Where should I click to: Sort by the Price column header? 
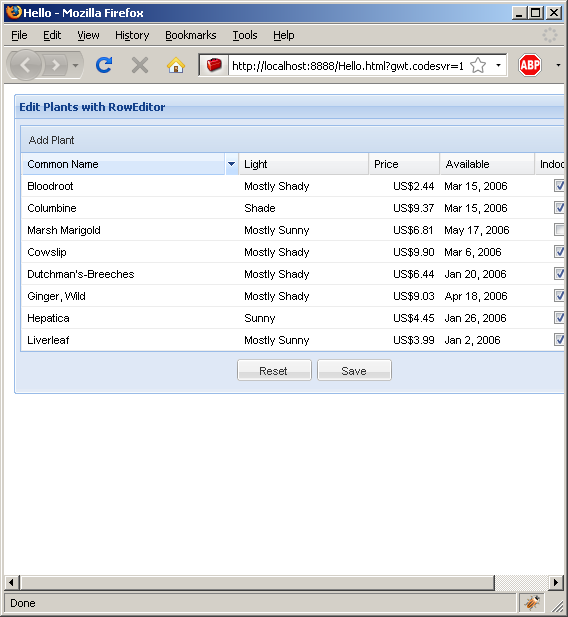click(404, 164)
